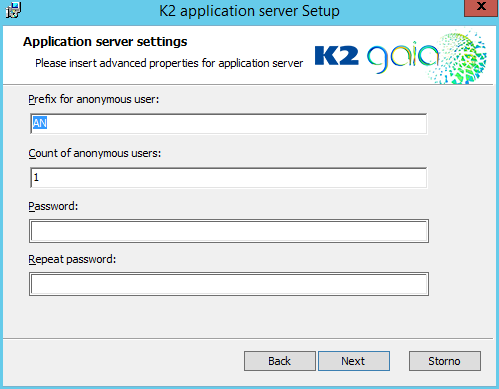Click into the Password input box
Viewport: 499px width, 389px height.
229,231
